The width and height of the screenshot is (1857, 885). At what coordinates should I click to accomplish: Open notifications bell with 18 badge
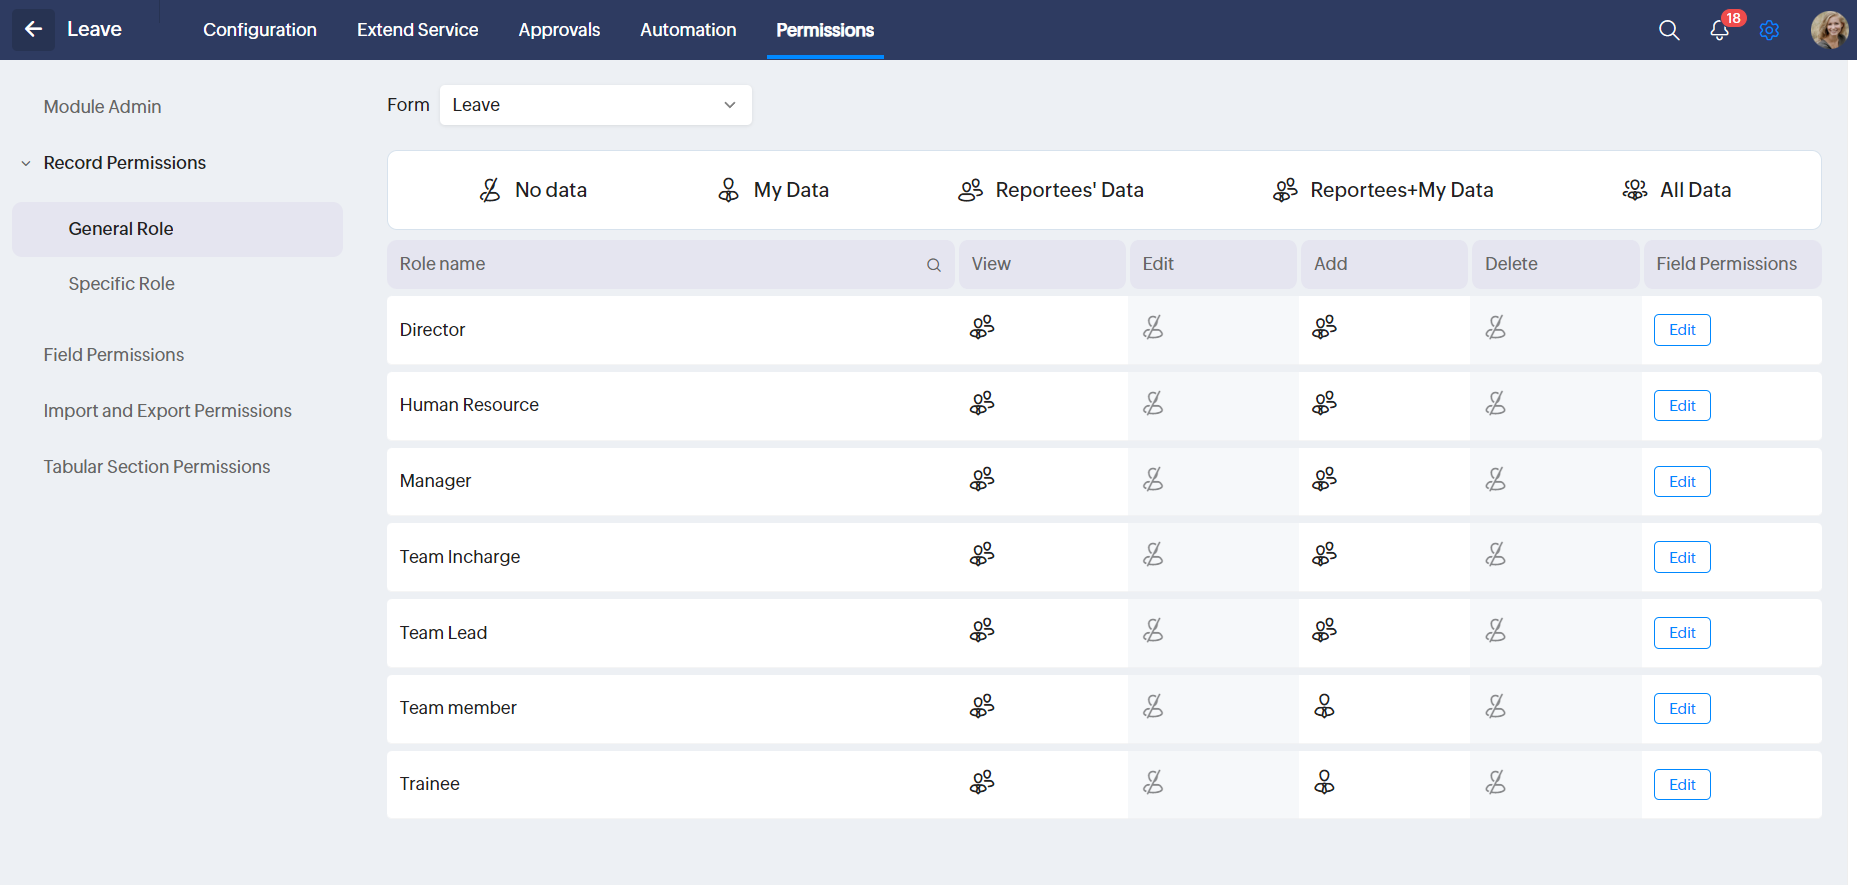click(x=1720, y=30)
